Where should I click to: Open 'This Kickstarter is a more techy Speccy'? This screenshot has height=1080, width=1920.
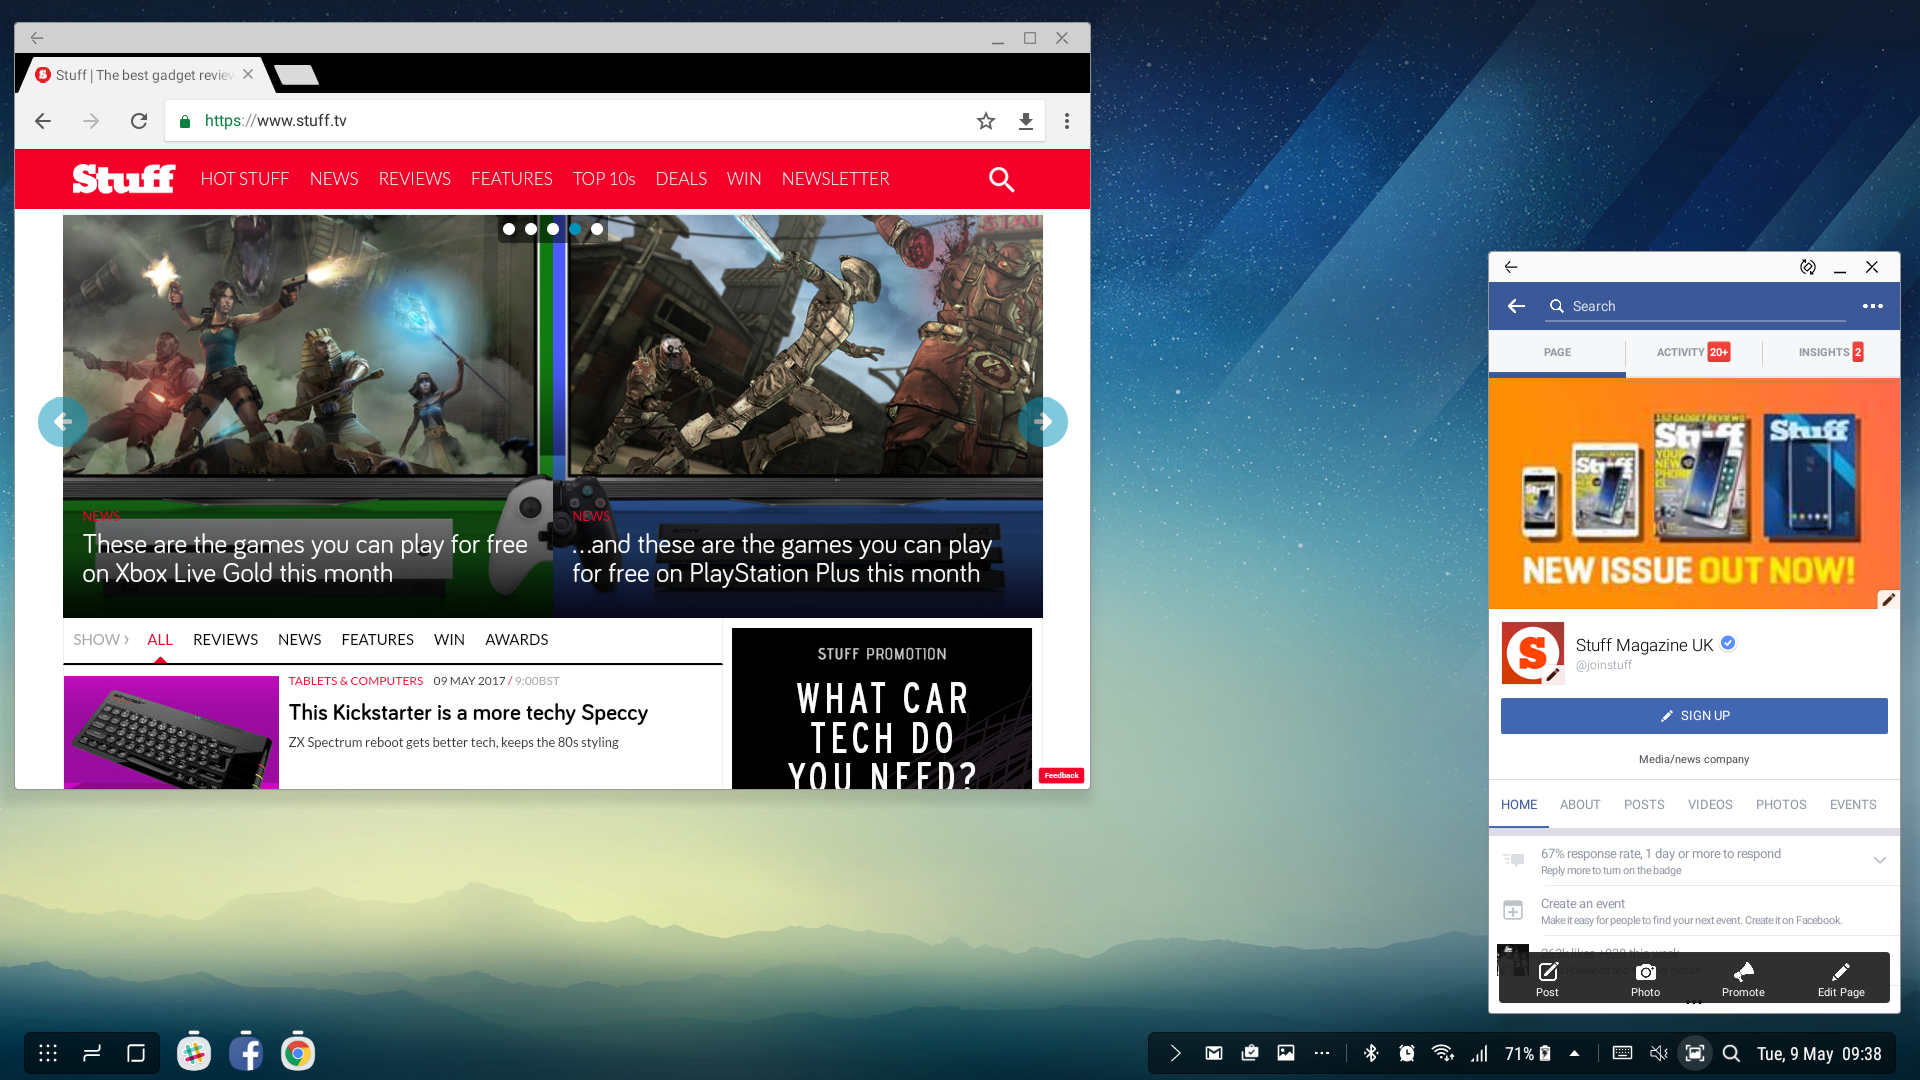click(468, 712)
